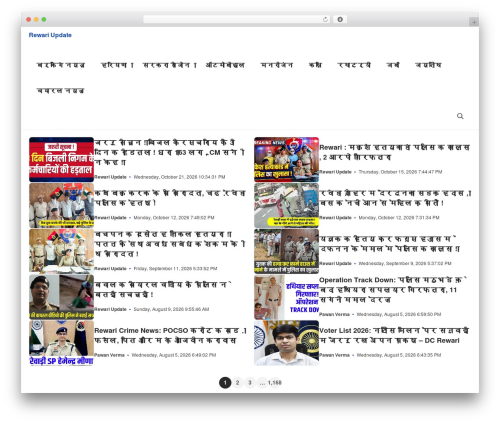500x423 pixels.
Task: Open the headline starting with 'Rewari :'
Action: (394, 152)
